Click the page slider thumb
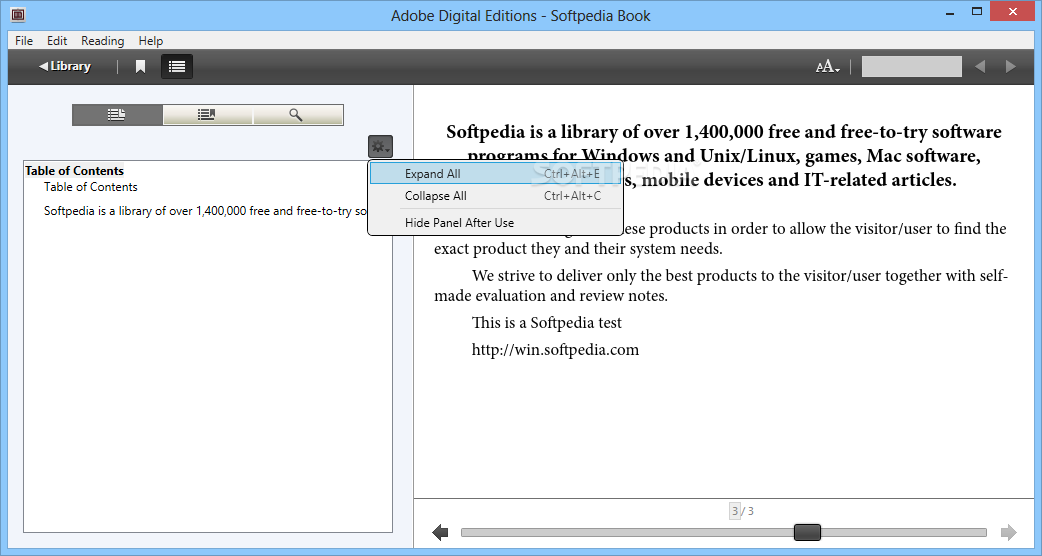This screenshot has width=1042, height=556. pos(807,532)
